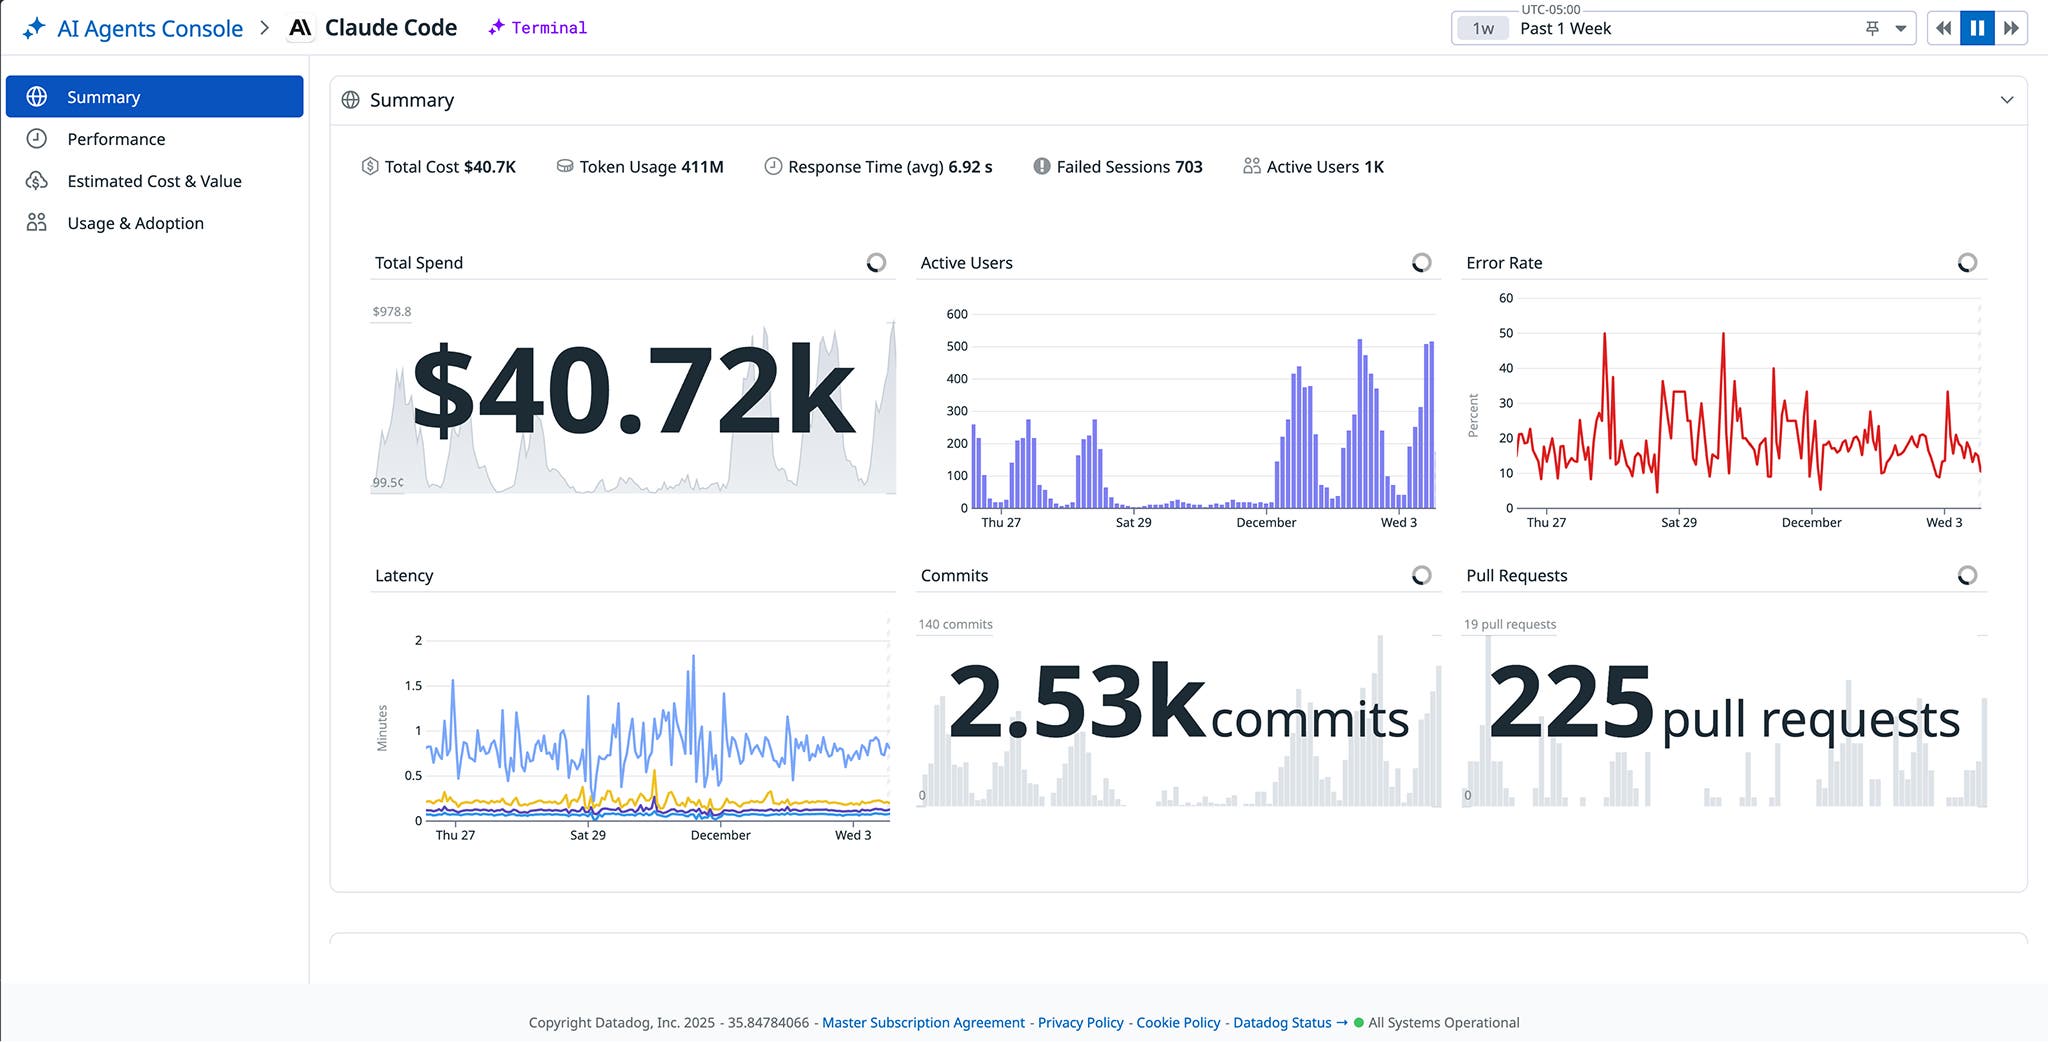
Task: Open the Claude Code breadcrumb menu
Action: click(x=389, y=27)
